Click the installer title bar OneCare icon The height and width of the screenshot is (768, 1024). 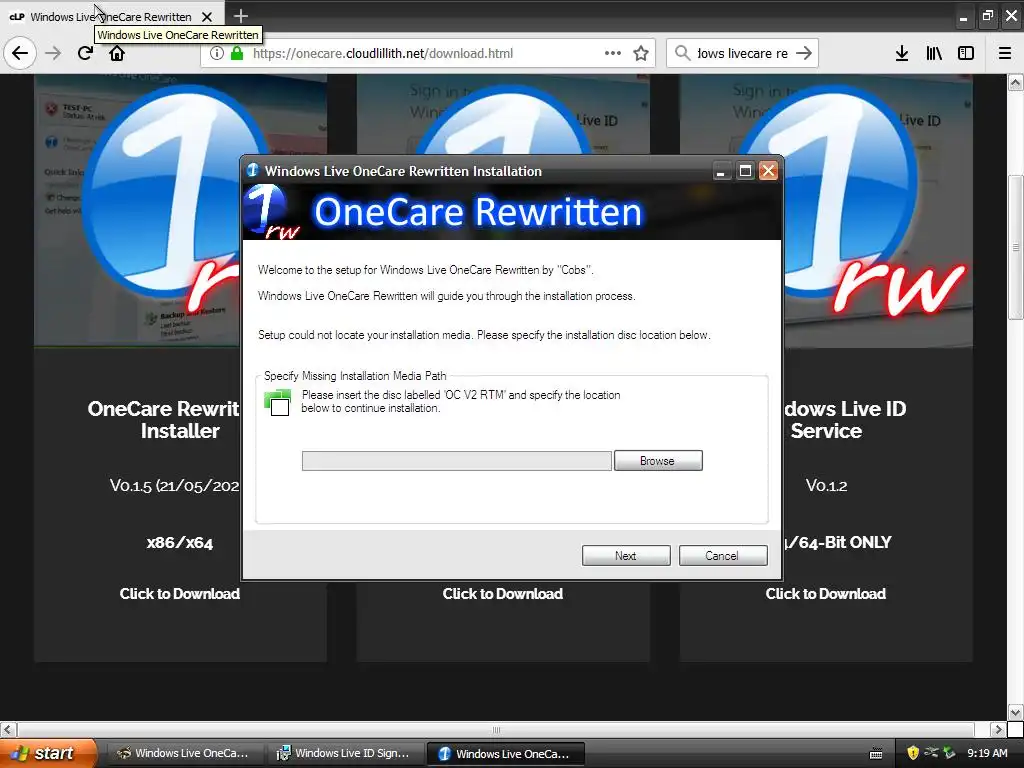point(253,170)
